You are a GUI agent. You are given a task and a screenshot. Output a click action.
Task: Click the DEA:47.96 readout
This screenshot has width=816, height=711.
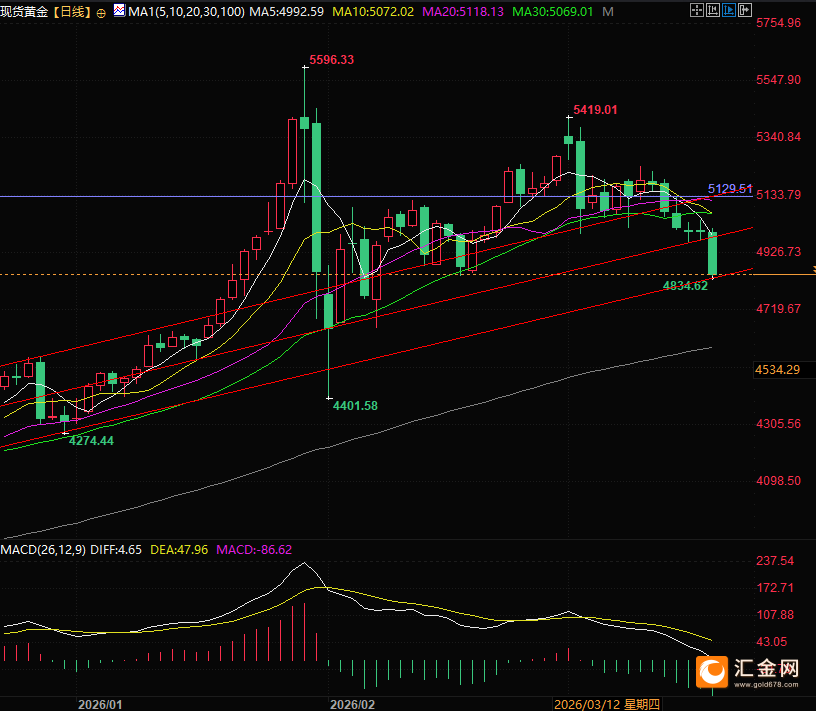pos(178,550)
